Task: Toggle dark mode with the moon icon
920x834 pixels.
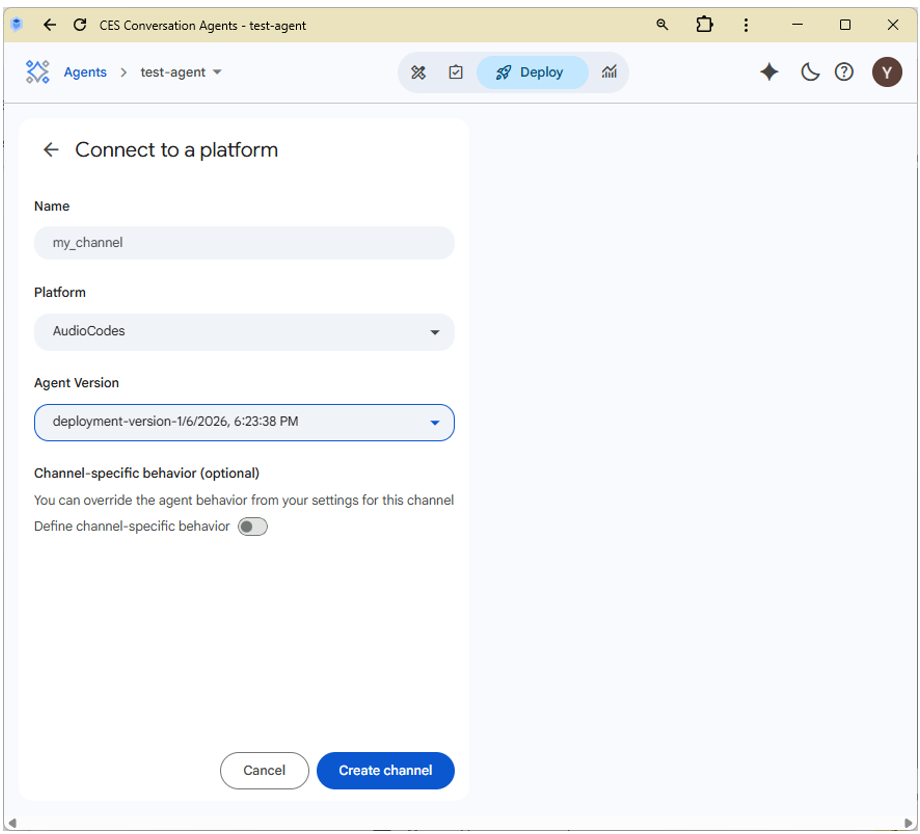Action: pos(810,72)
